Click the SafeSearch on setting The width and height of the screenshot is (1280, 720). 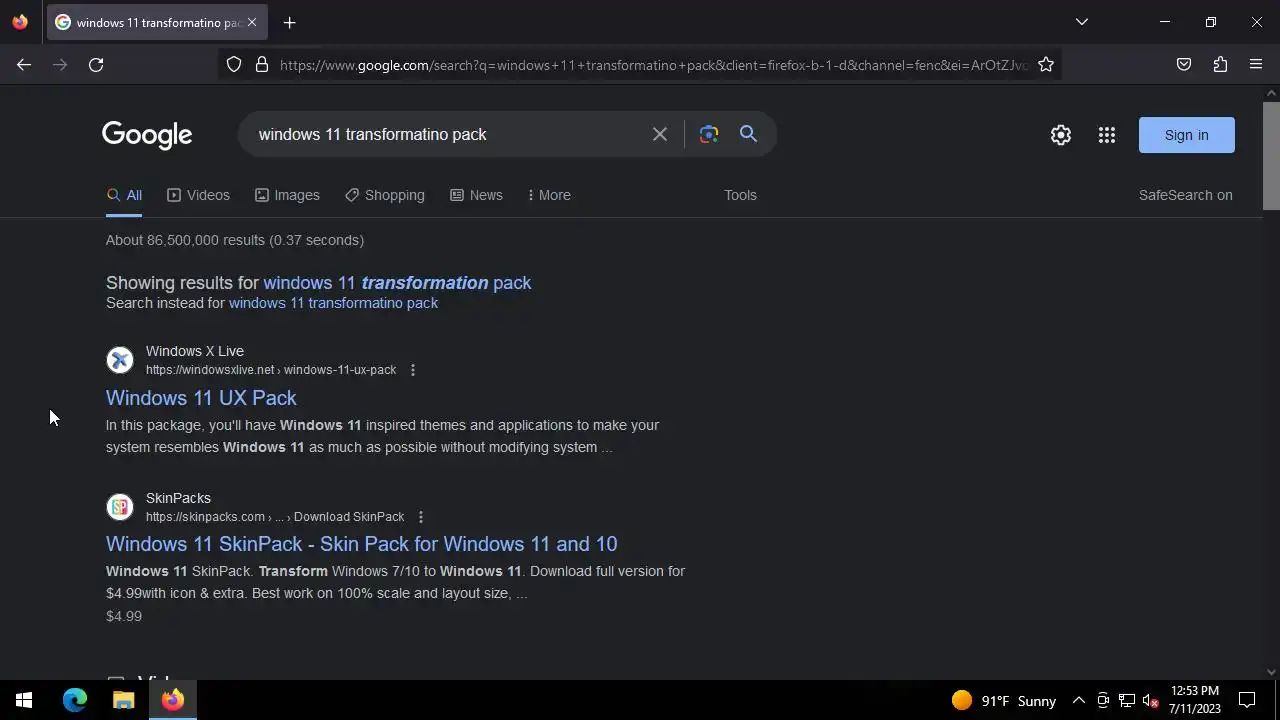1186,195
